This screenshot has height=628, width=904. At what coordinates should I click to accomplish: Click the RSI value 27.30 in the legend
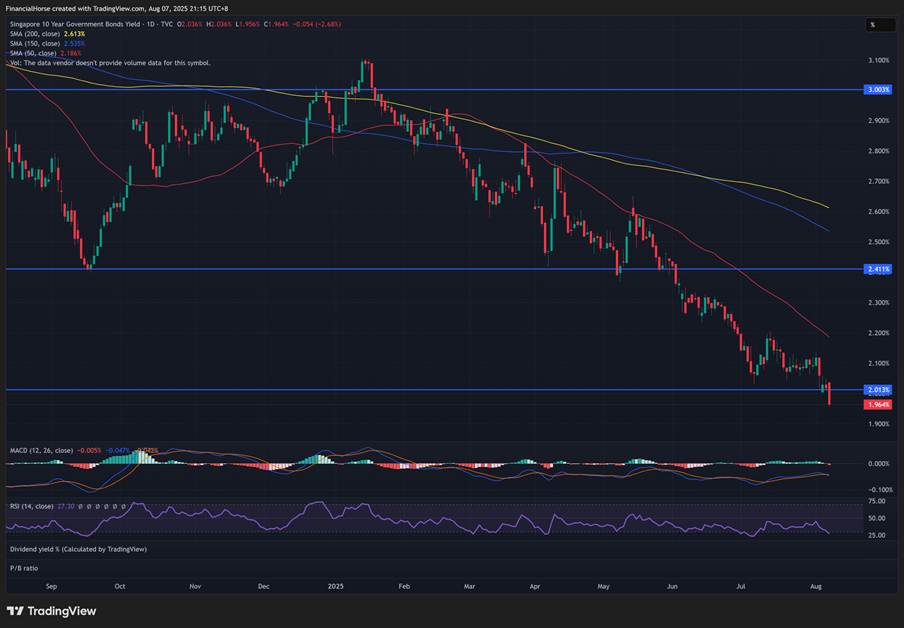(x=67, y=507)
